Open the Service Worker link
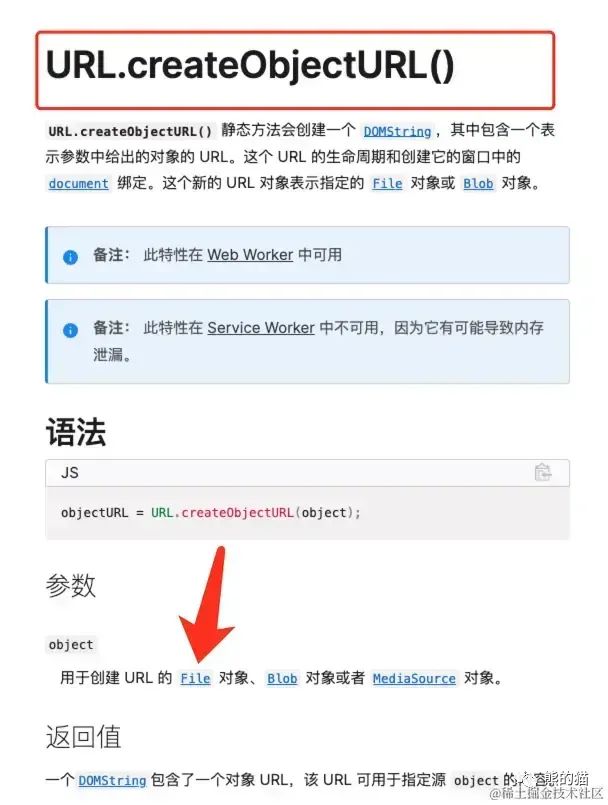608x805 pixels. coord(261,328)
